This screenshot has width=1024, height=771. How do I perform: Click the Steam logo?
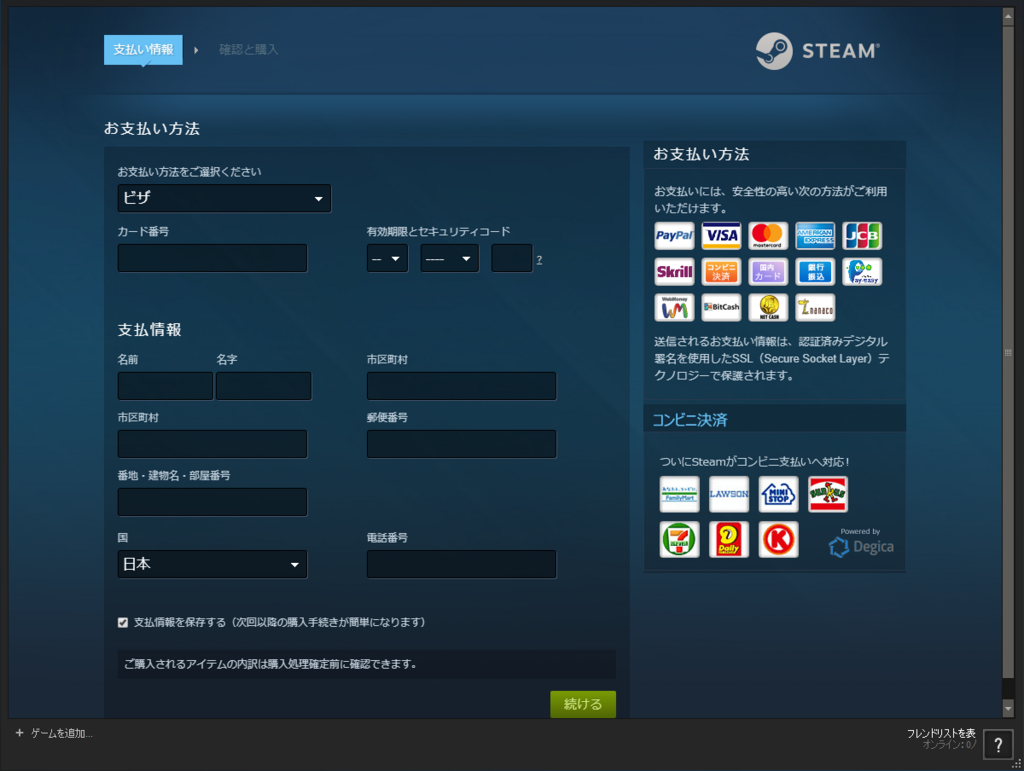point(817,51)
